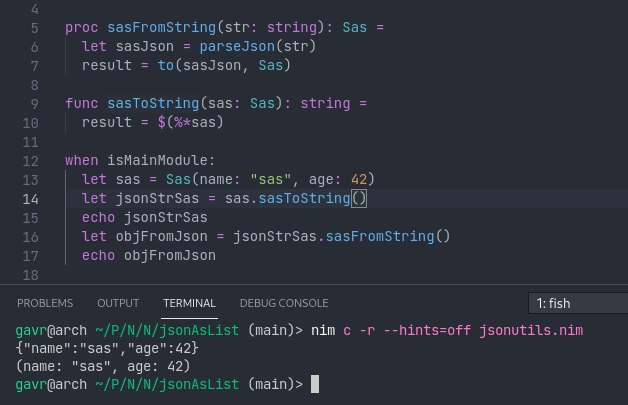Screen dimensions: 628x405
Task: Click the $(%*sas) expression on line 10
Action: [191, 122]
